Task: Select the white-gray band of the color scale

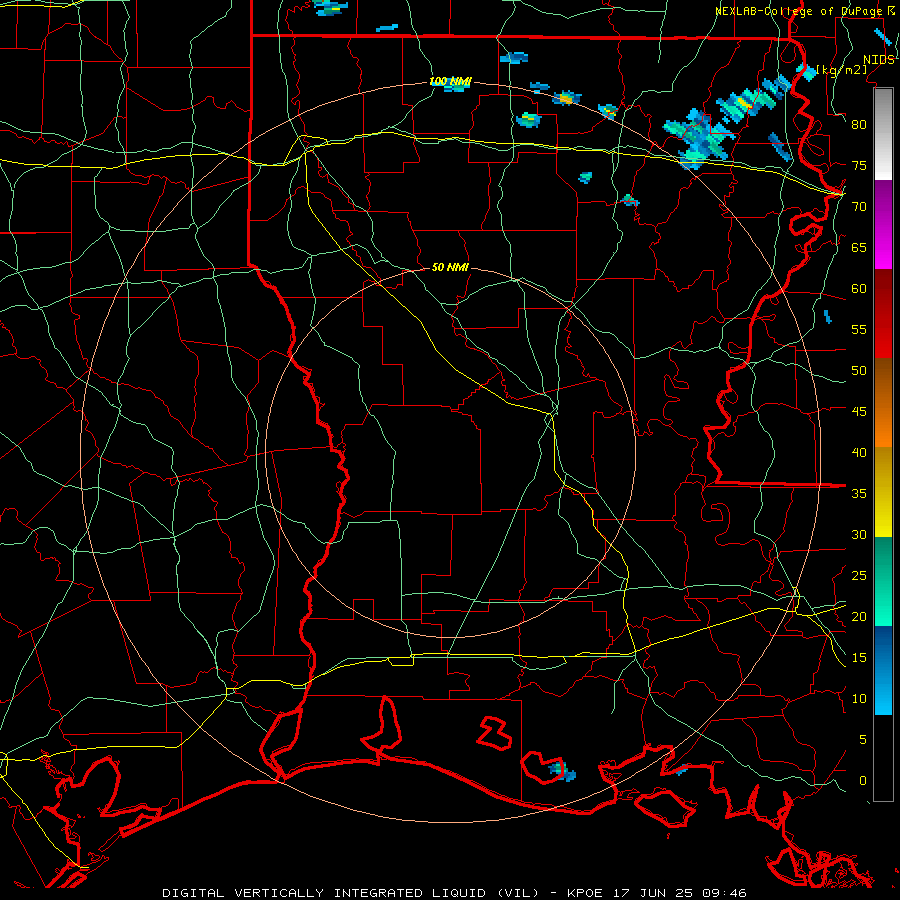Action: coord(883,134)
